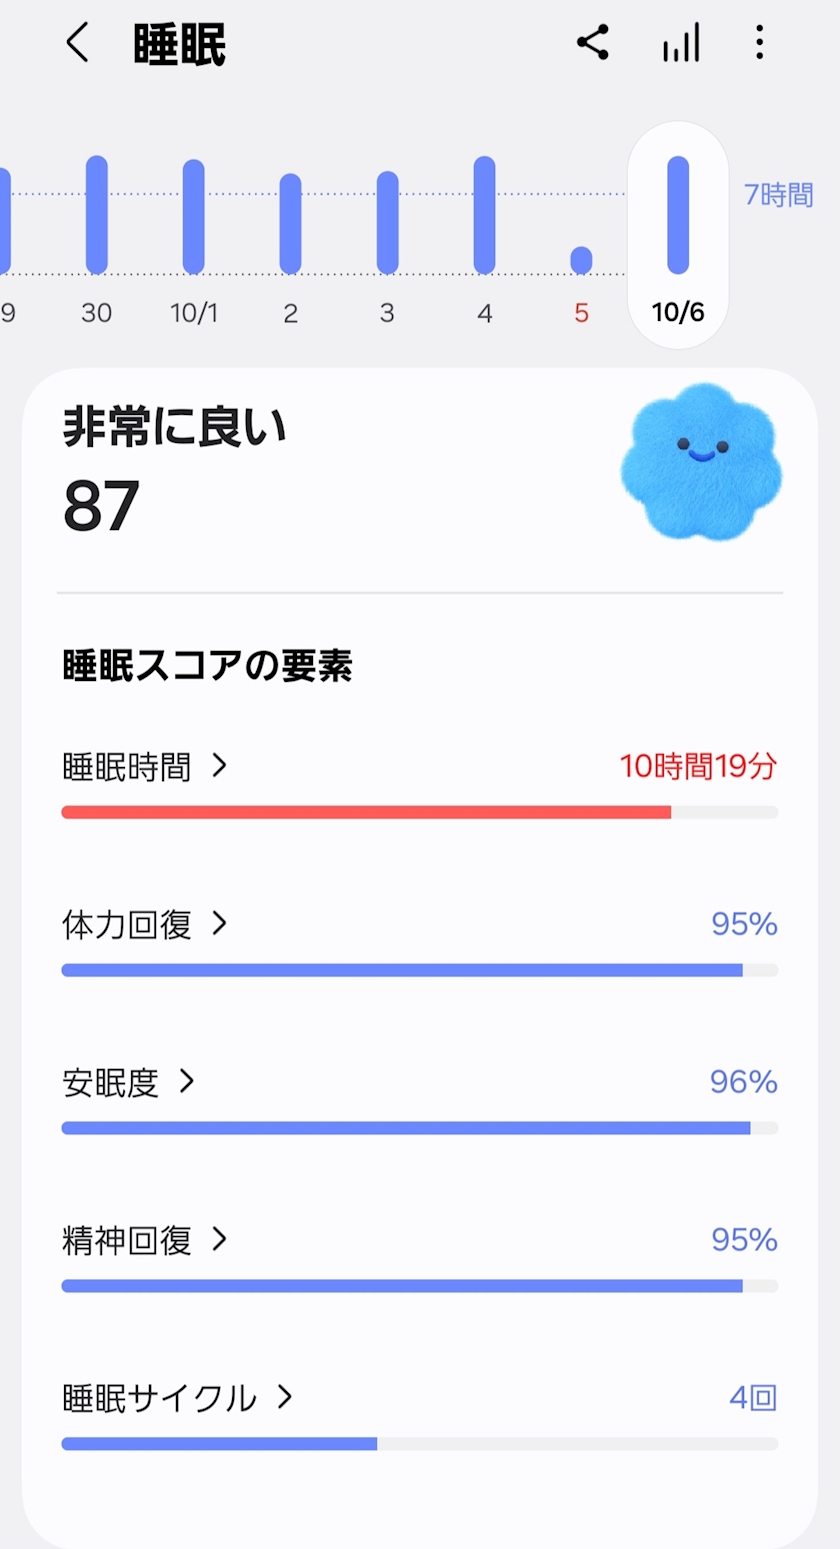
Task: Tap the back arrow icon
Action: click(77, 44)
